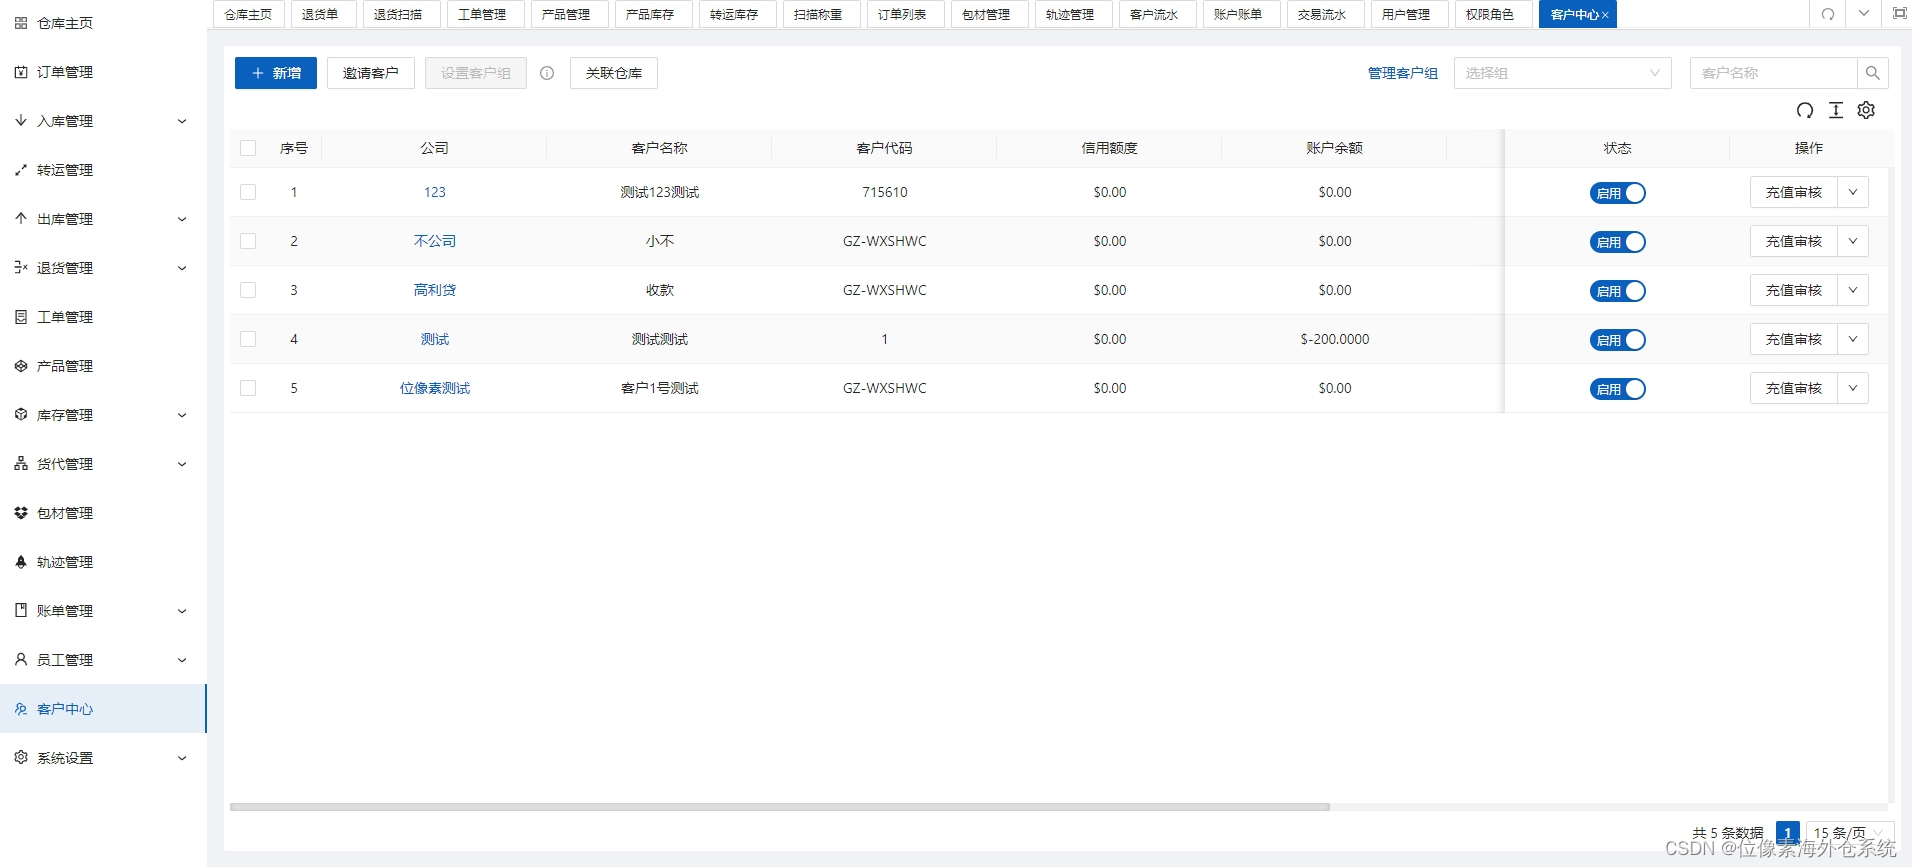1912x867 pixels.
Task: Toggle 启用 switch for row 高利贷
Action: pos(1617,291)
